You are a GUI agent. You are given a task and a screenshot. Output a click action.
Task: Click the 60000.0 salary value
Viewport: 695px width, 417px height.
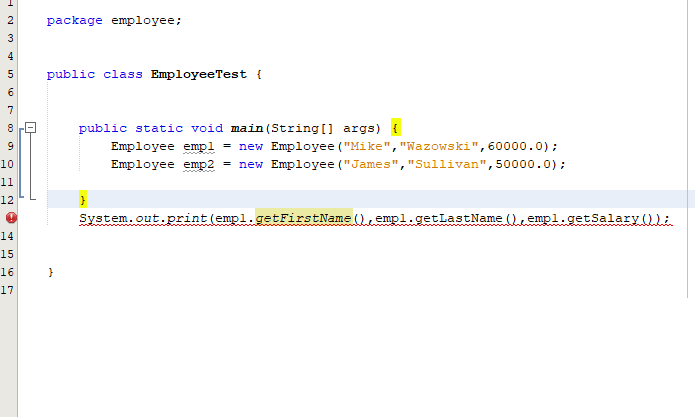pos(515,146)
